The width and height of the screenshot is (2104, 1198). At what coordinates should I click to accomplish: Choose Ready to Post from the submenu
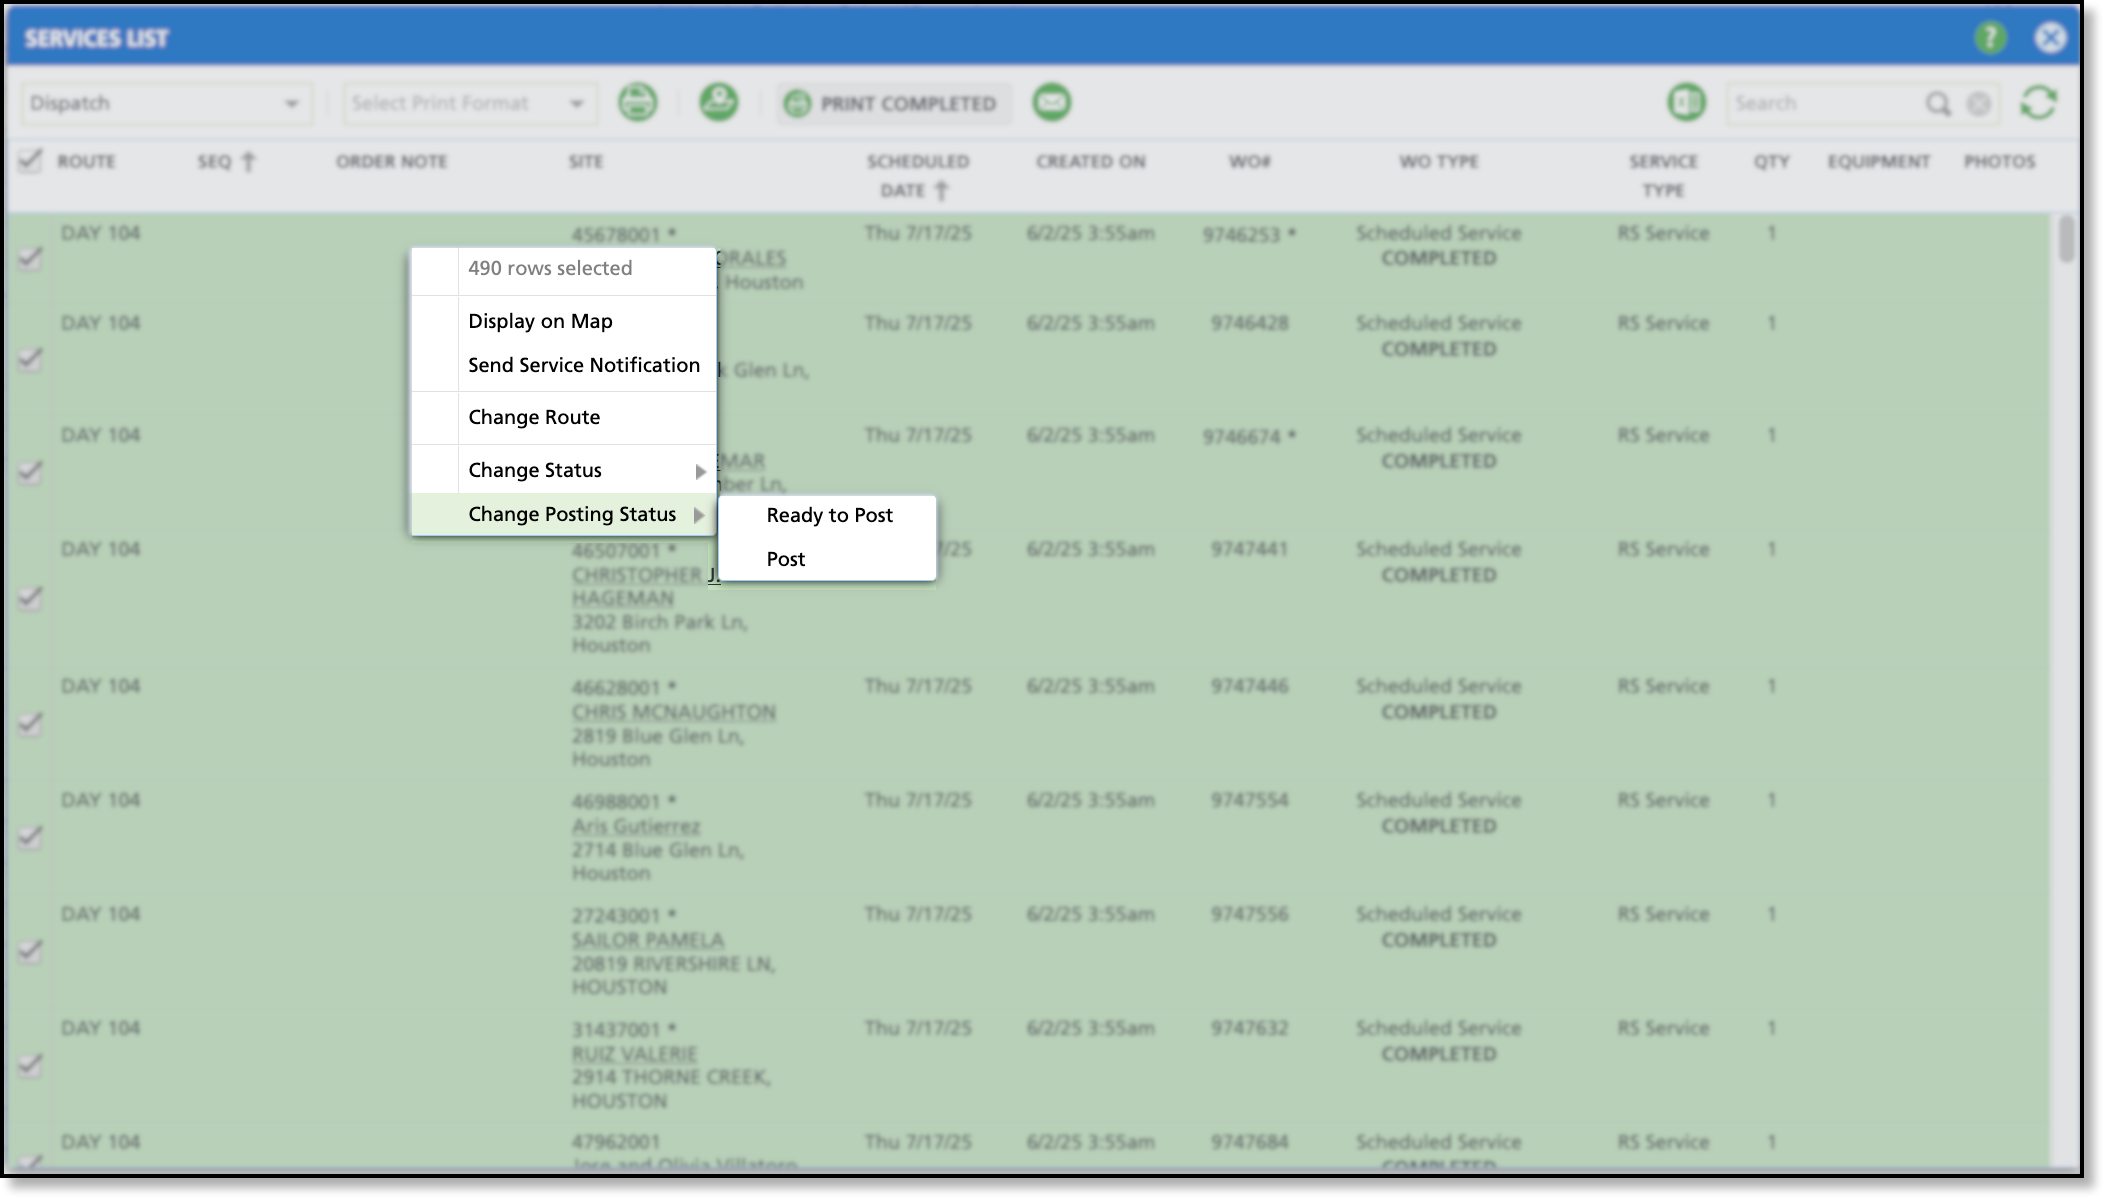(x=829, y=515)
